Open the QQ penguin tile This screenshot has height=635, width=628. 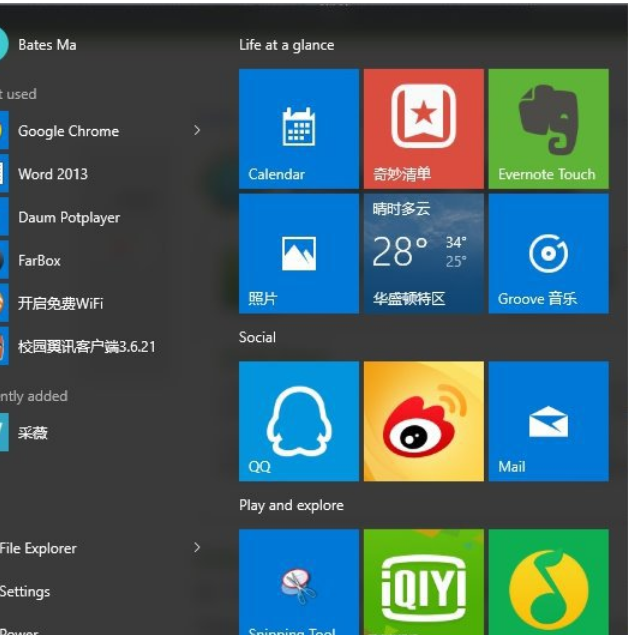pyautogui.click(x=299, y=421)
